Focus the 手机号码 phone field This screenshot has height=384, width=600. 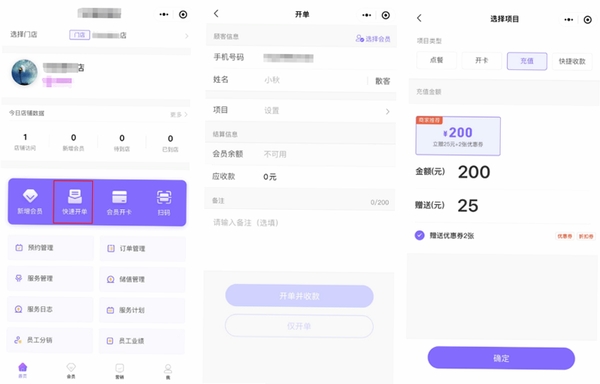point(301,57)
